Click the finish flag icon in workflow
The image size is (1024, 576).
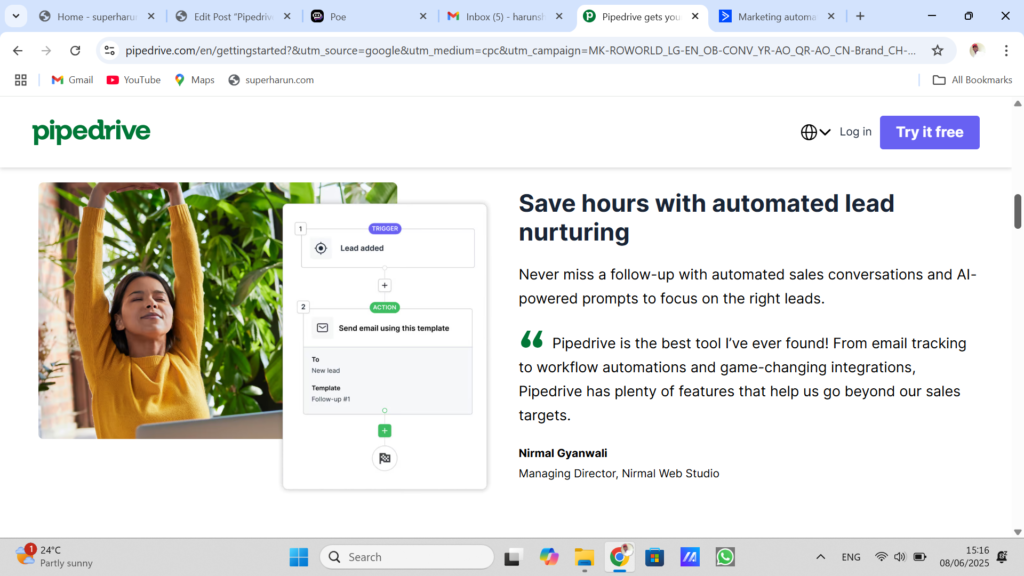point(385,458)
